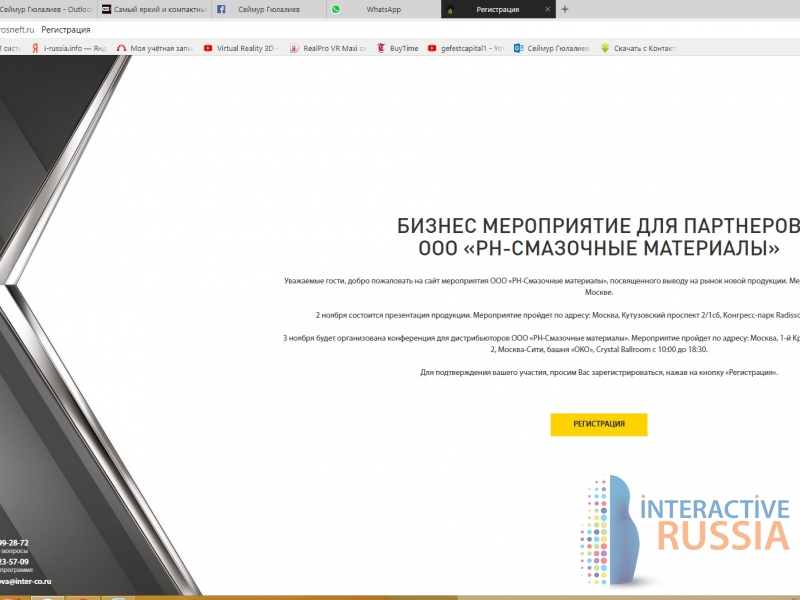Open the gefestcapital1 YouTube bookmark
800x600 pixels.
(x=466, y=48)
